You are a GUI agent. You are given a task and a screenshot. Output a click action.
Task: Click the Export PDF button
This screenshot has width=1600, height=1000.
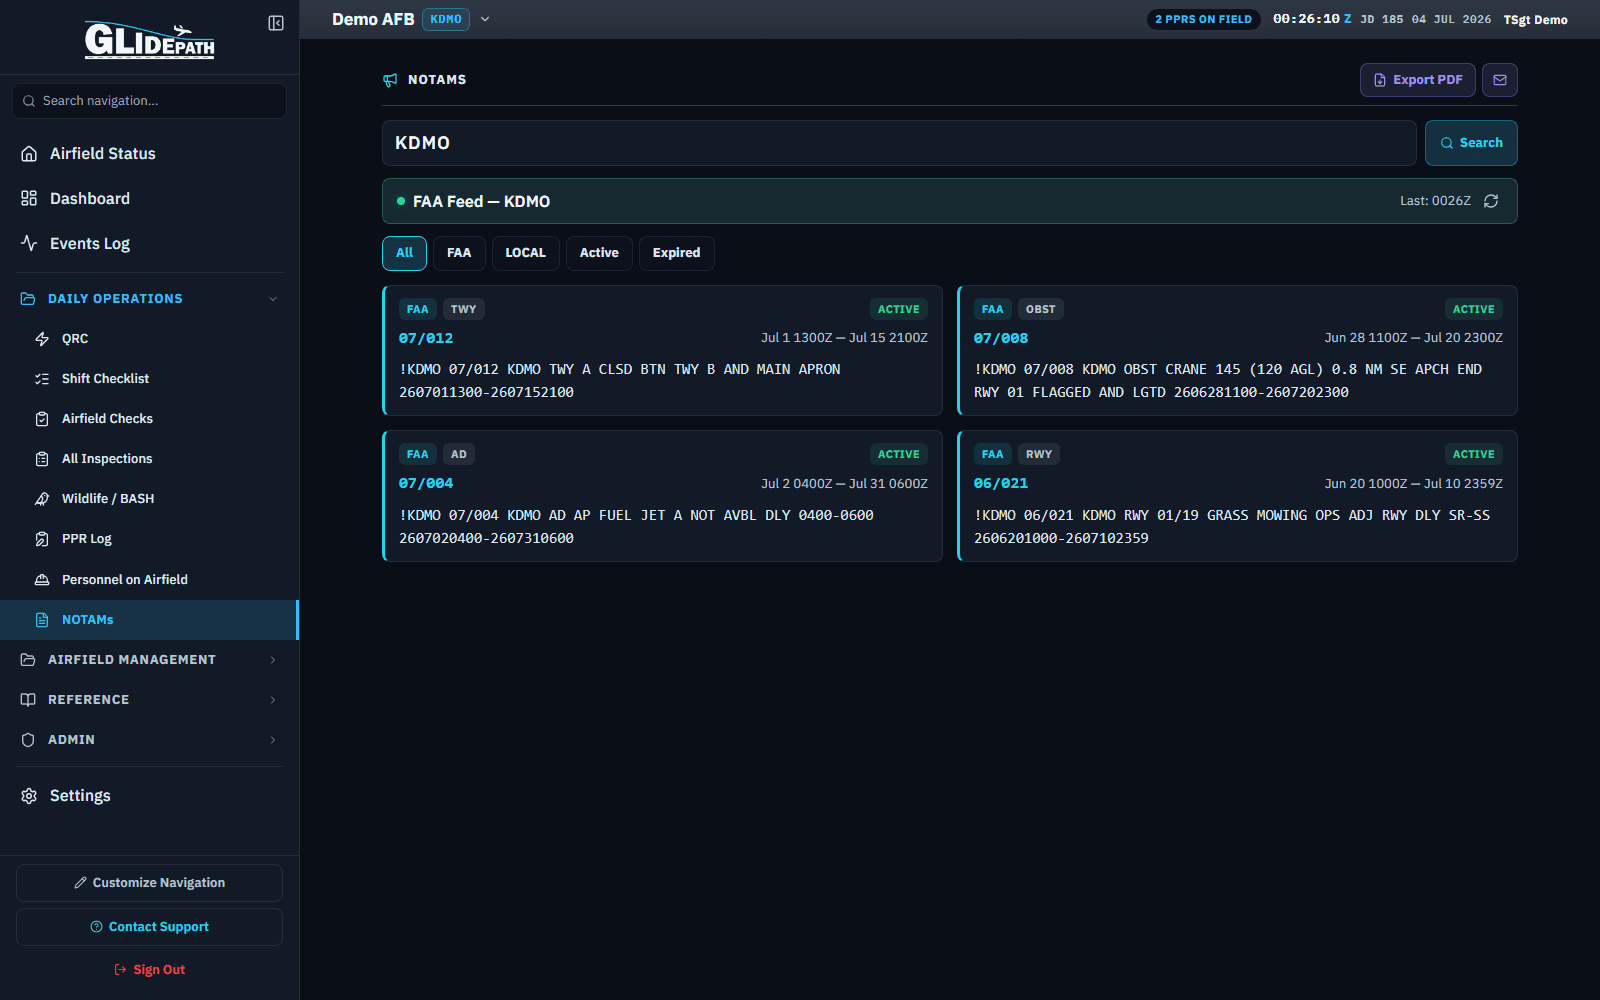1417,80
